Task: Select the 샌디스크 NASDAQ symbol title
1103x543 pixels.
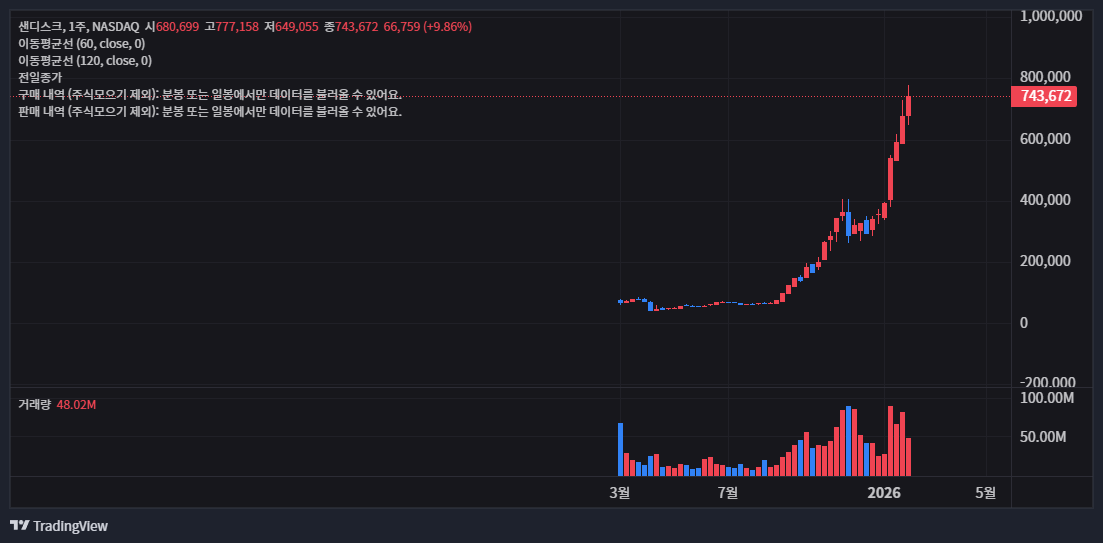Action: 78,26
